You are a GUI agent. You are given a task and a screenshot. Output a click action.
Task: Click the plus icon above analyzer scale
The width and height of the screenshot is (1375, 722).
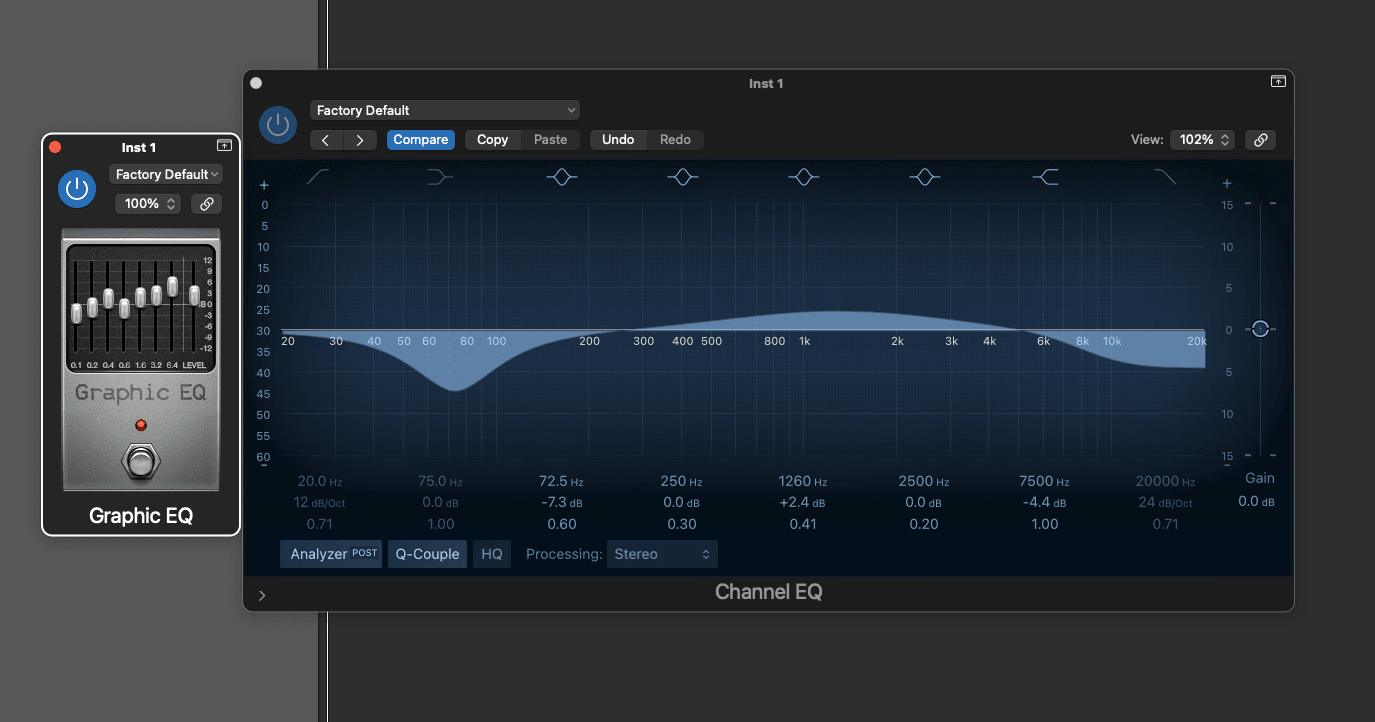point(264,185)
